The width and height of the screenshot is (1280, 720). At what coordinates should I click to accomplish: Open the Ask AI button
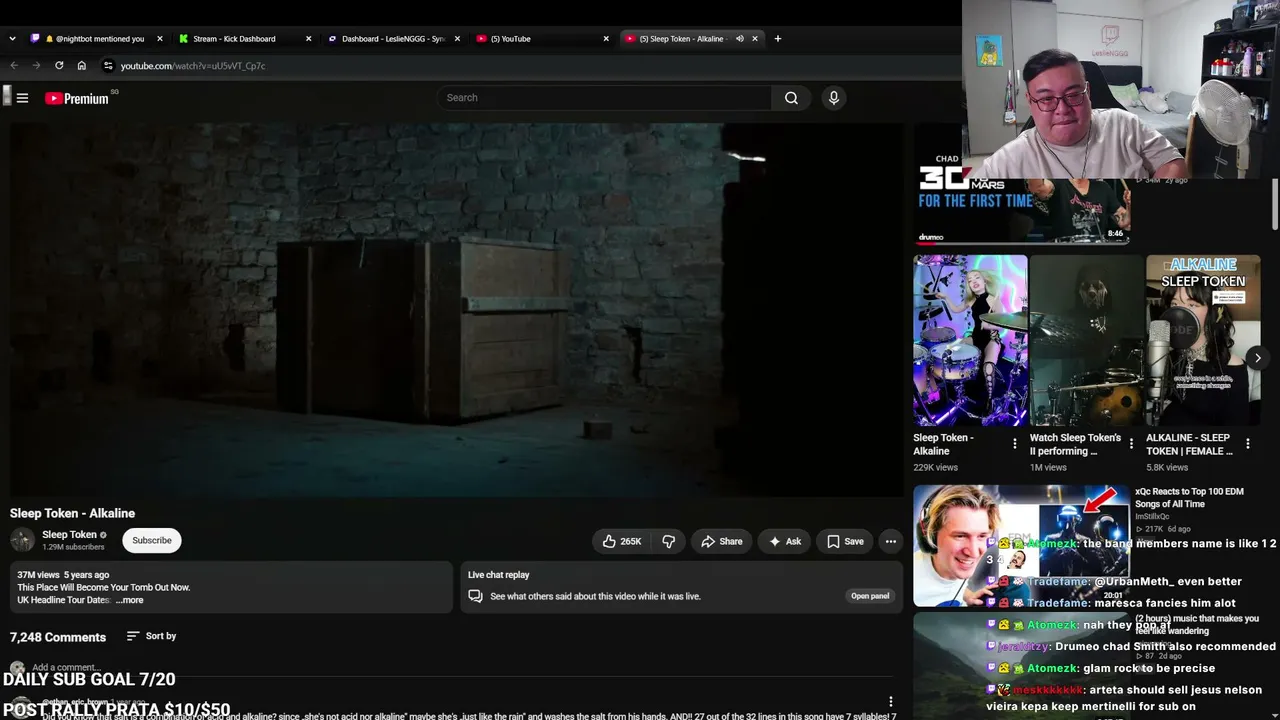click(x=784, y=541)
